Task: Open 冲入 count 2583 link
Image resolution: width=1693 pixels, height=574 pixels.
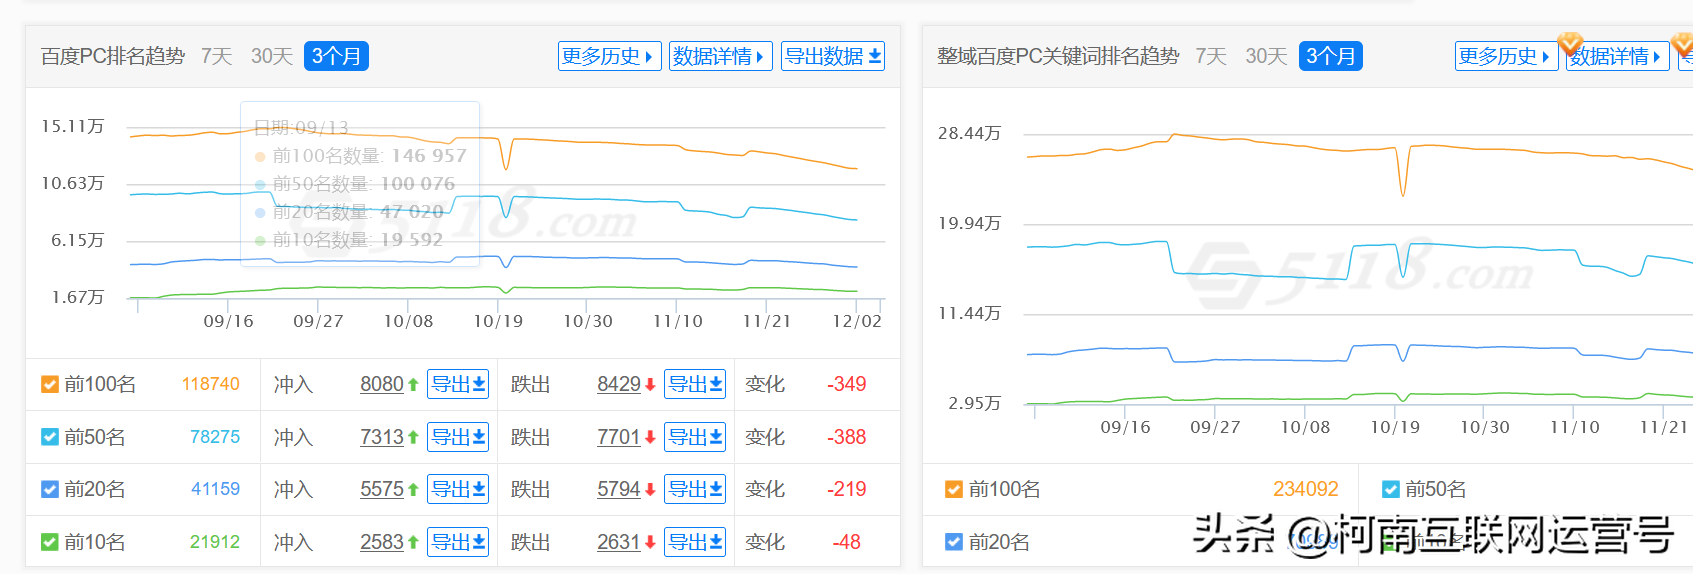Action: pos(382,542)
